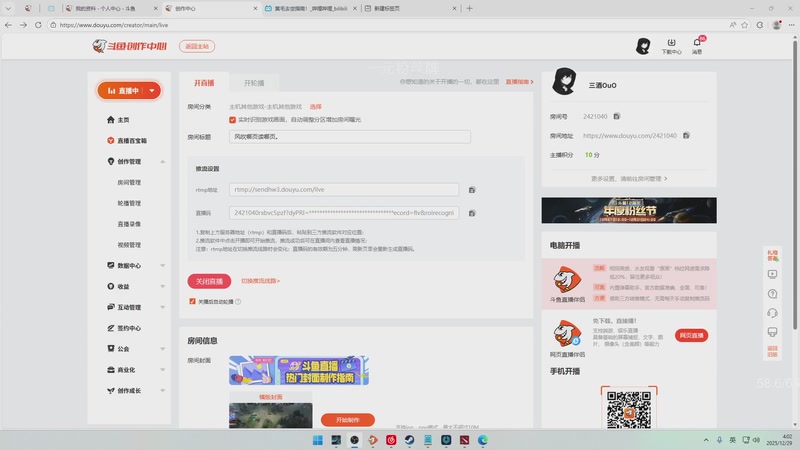This screenshot has width=800, height=450.
Task: Open the help circle icon in floating sidebar
Action: pos(772,294)
